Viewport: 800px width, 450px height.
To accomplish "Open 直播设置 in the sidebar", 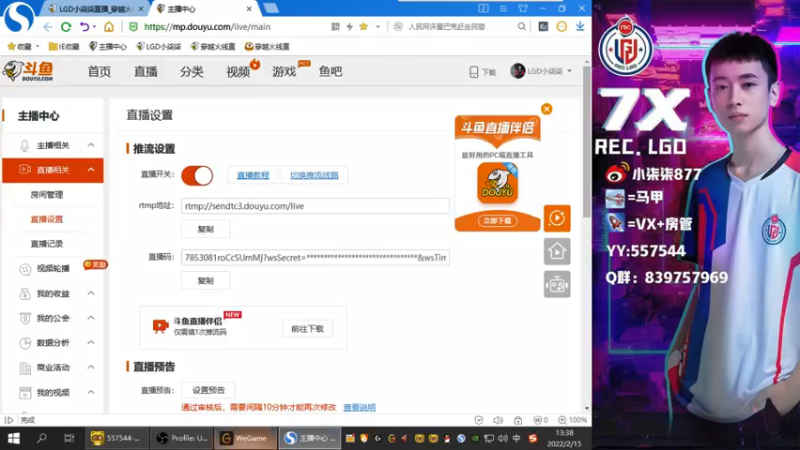I will (x=47, y=219).
